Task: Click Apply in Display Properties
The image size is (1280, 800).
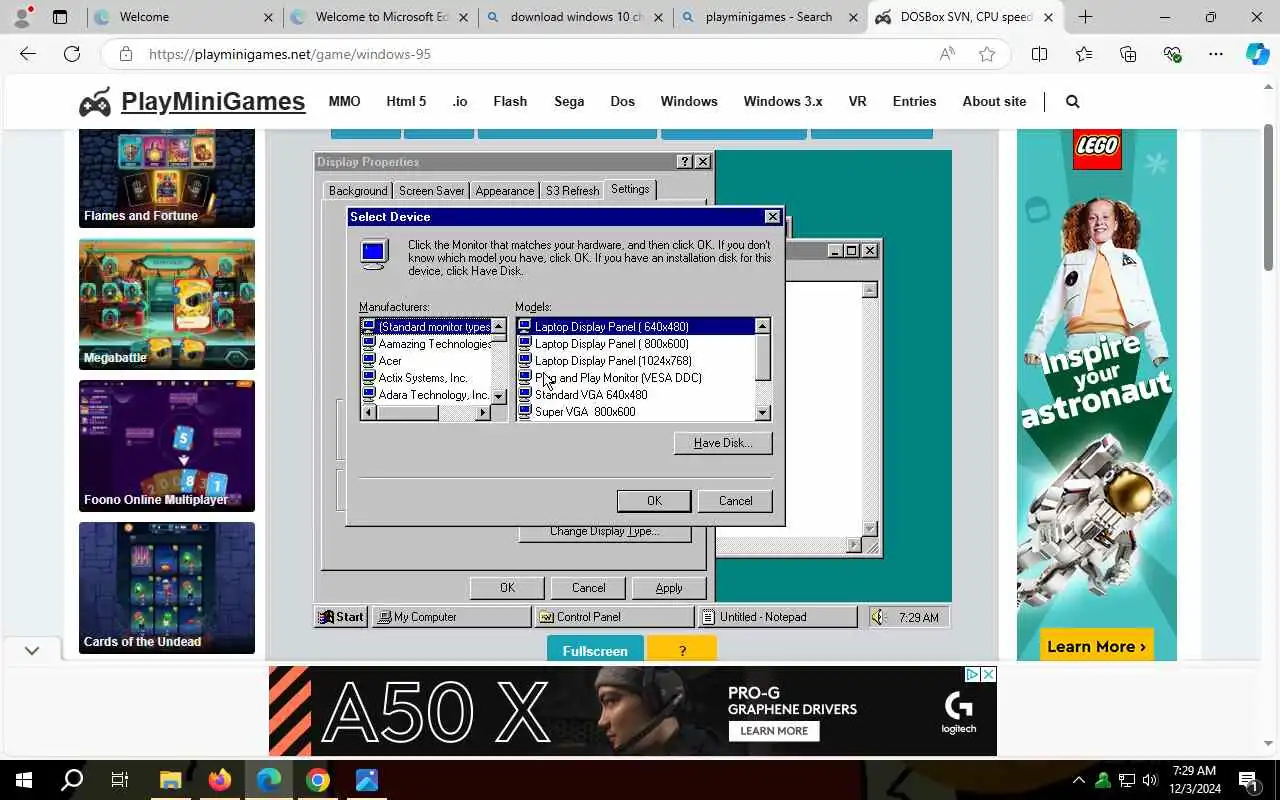Action: pos(669,588)
